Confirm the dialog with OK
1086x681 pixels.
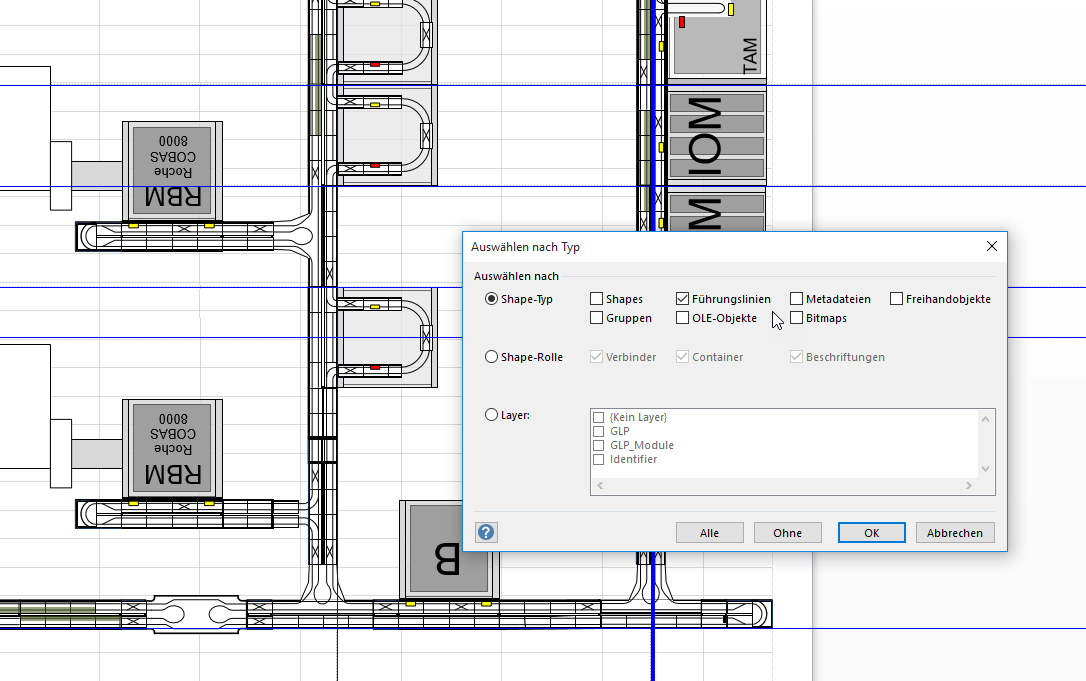pyautogui.click(x=871, y=533)
